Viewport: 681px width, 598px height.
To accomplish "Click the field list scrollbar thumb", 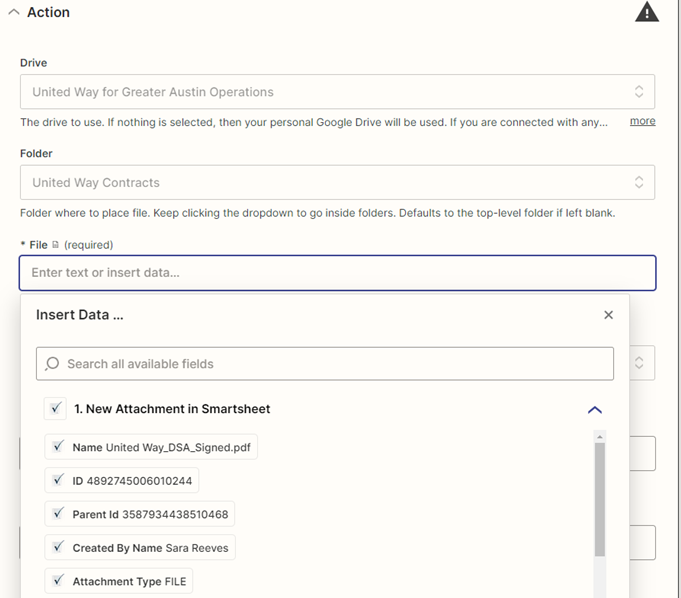I will [x=600, y=499].
